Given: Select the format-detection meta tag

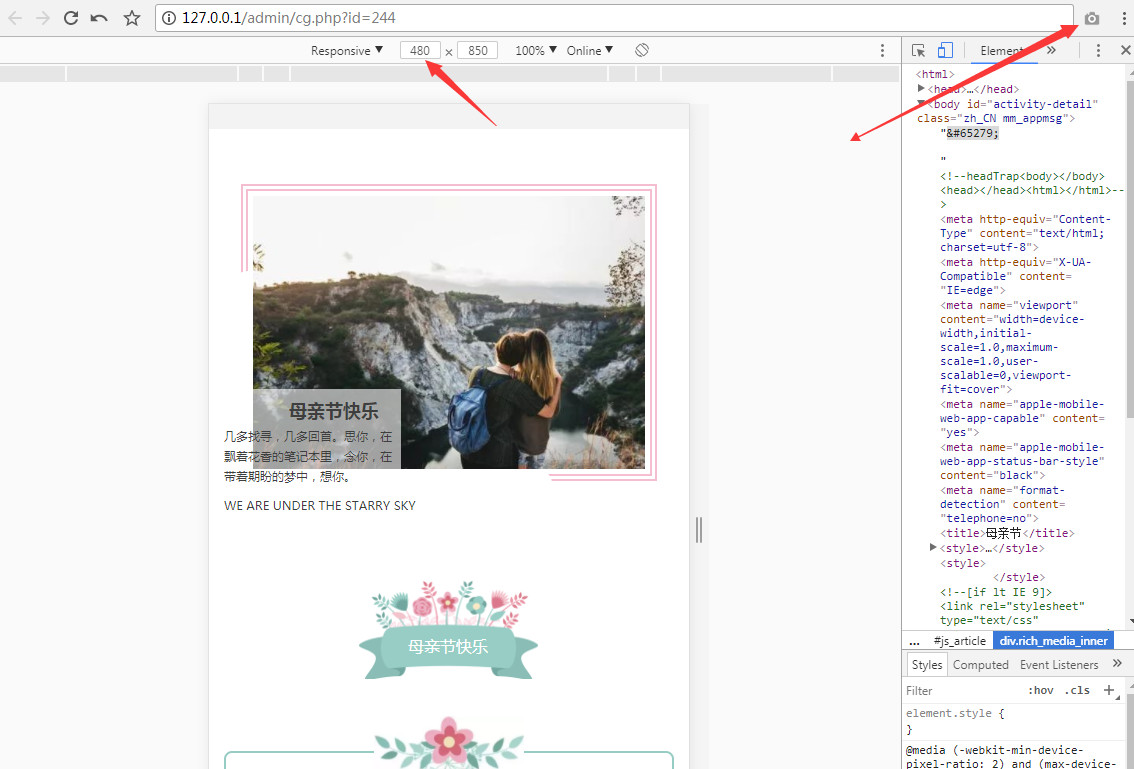Looking at the screenshot, I should (x=1004, y=504).
